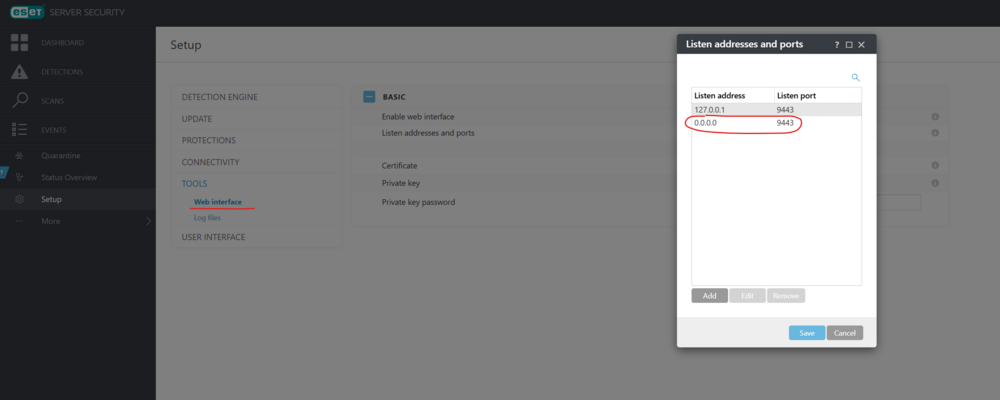Select the 0.0.0.0 listen address row
Image resolution: width=1000 pixels, height=400 pixels.
(x=777, y=123)
